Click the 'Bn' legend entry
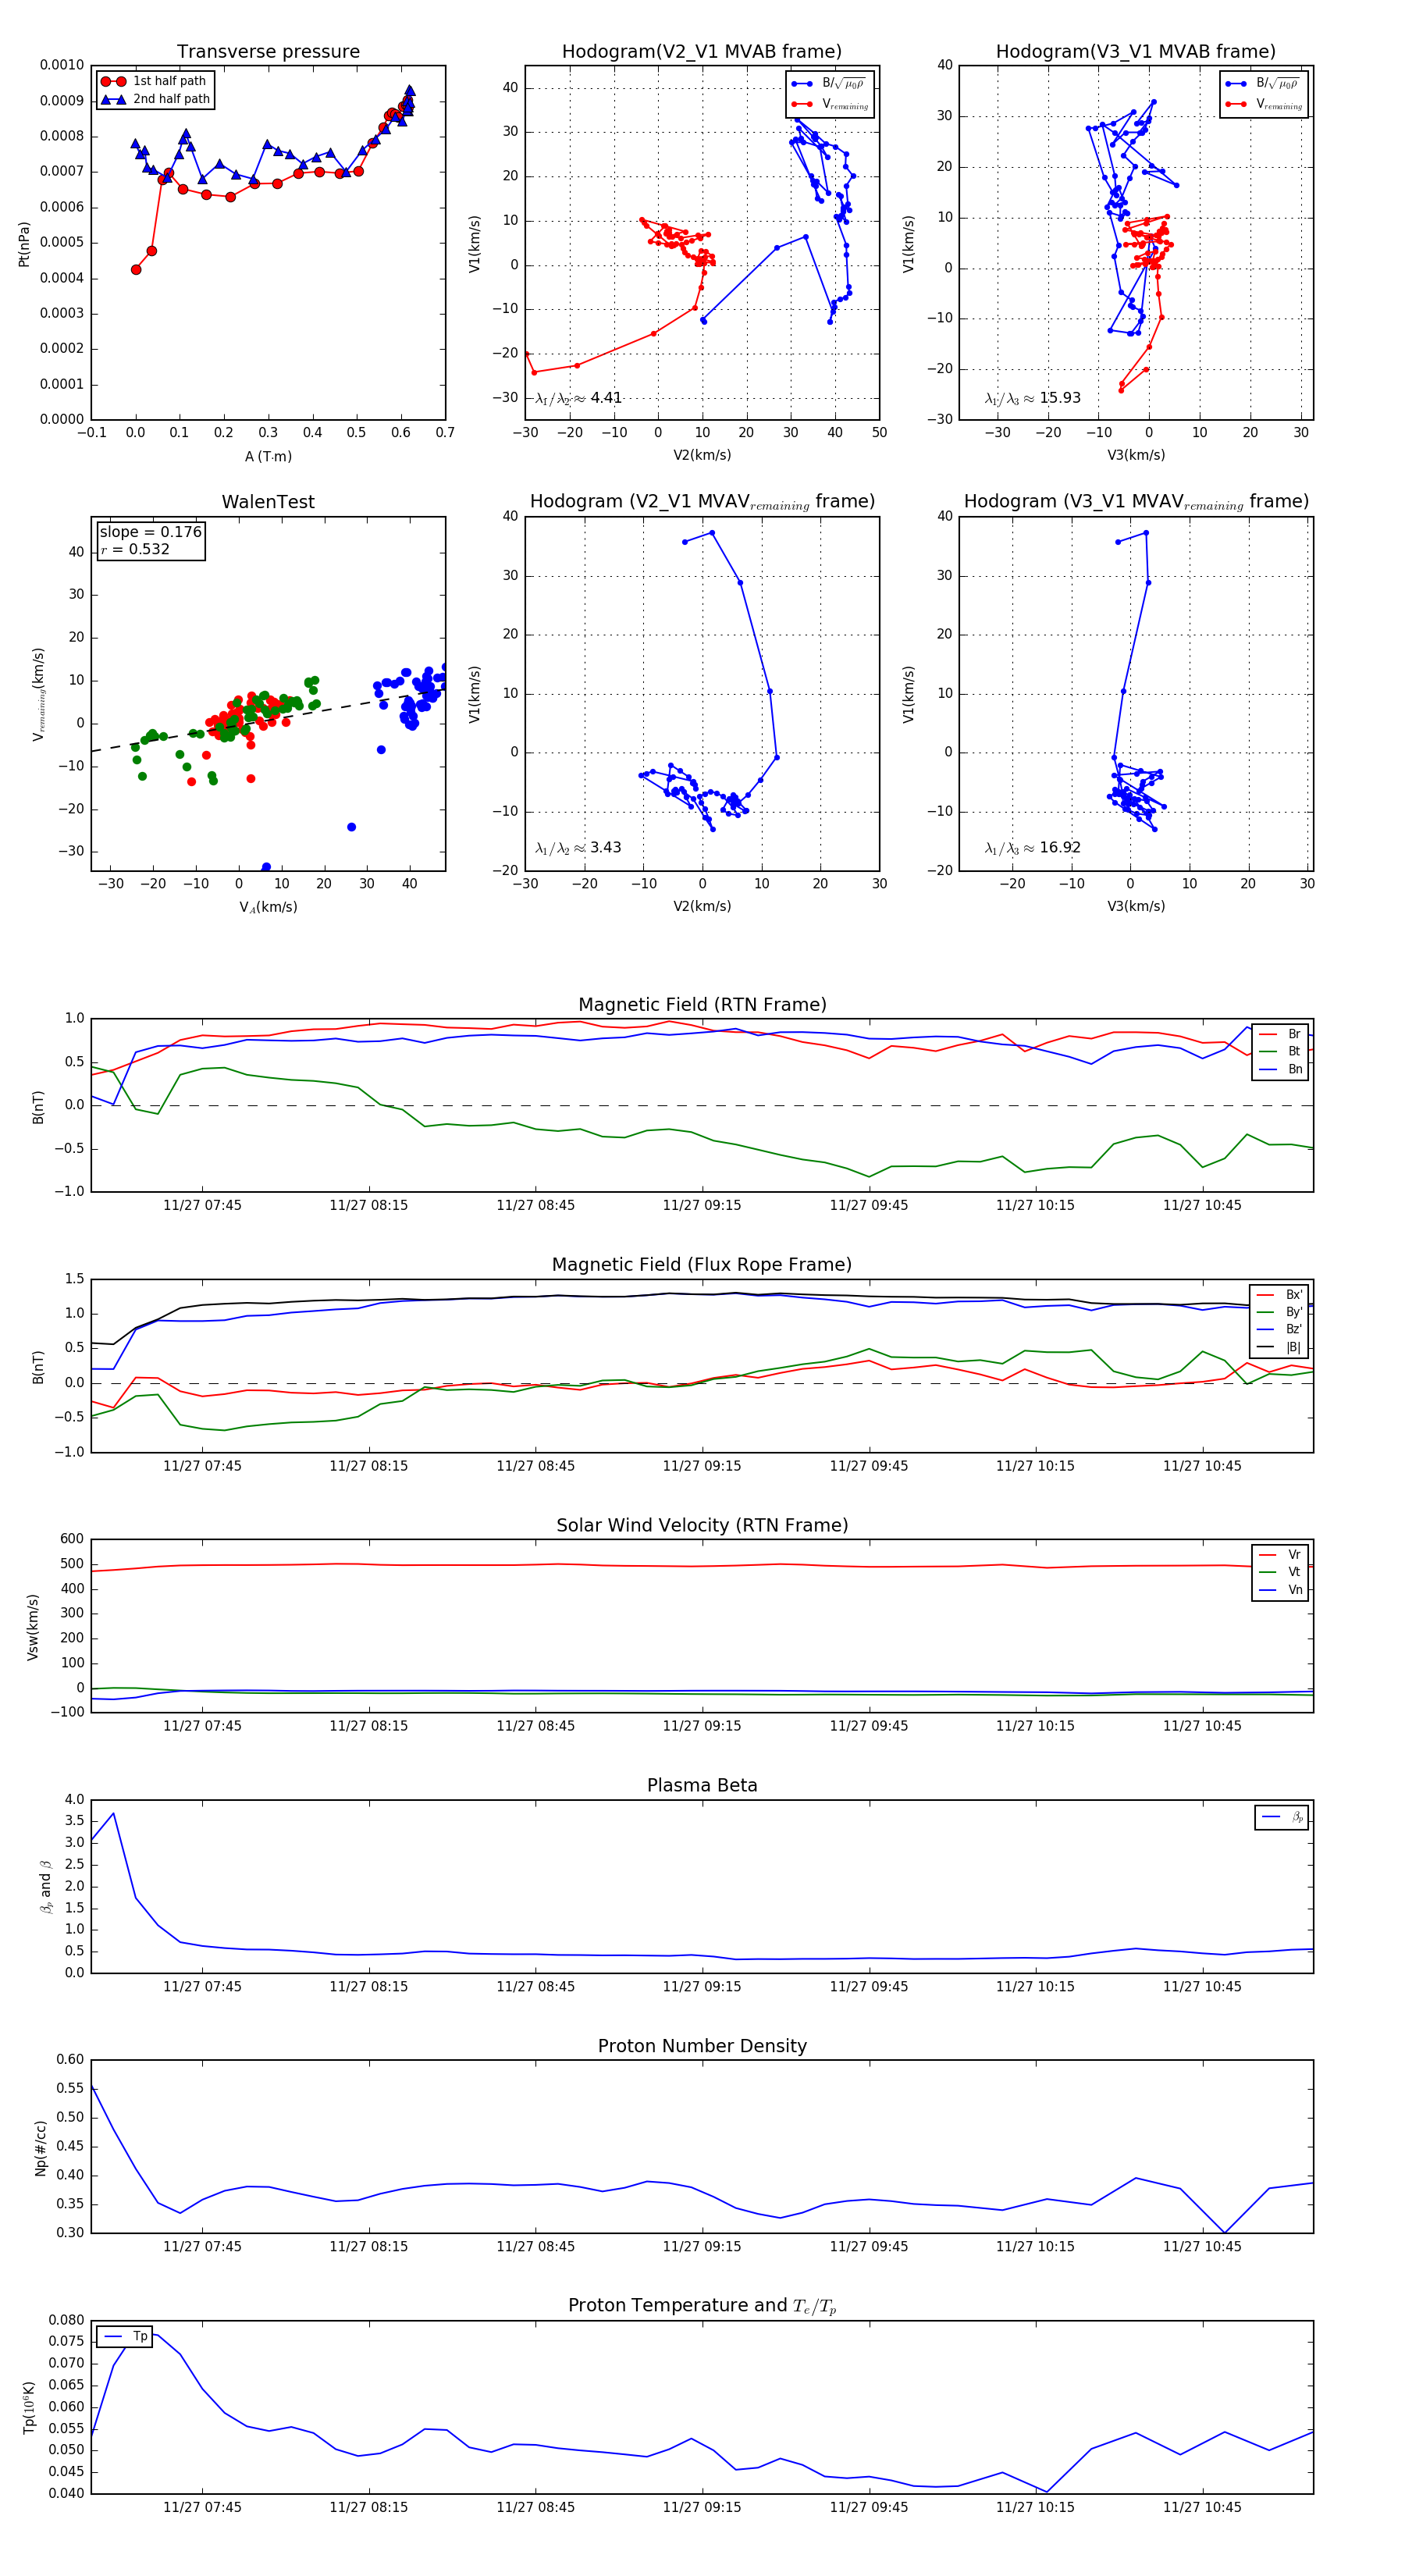 (1281, 1069)
